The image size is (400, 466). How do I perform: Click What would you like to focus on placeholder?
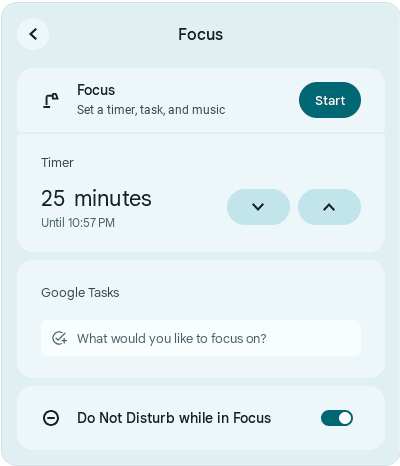(172, 338)
